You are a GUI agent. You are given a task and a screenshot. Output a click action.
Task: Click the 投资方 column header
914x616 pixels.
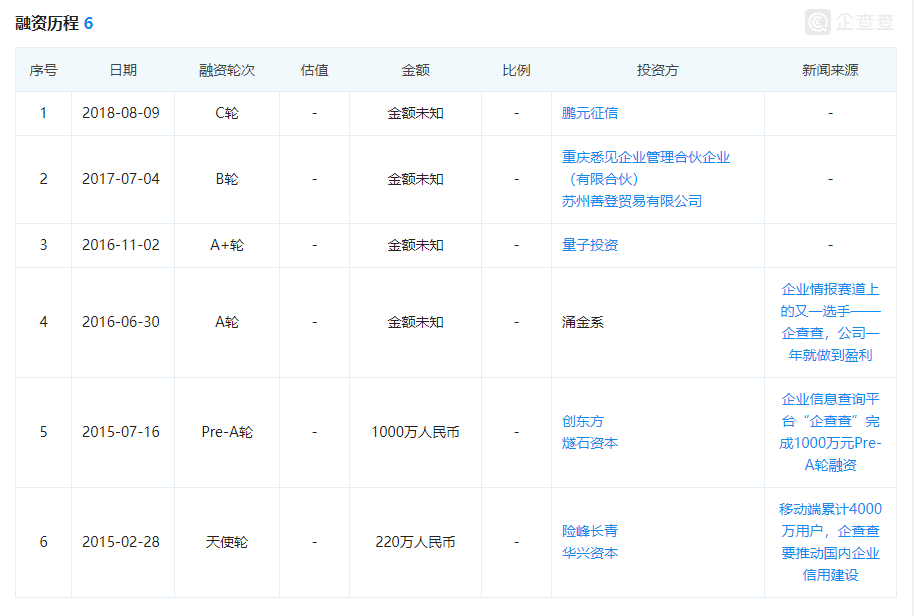658,70
